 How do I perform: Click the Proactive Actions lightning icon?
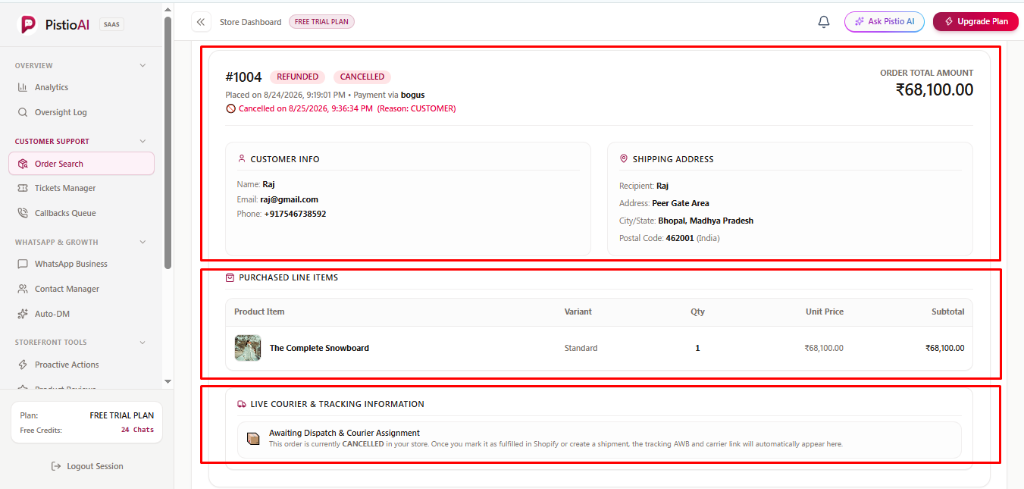pos(22,365)
